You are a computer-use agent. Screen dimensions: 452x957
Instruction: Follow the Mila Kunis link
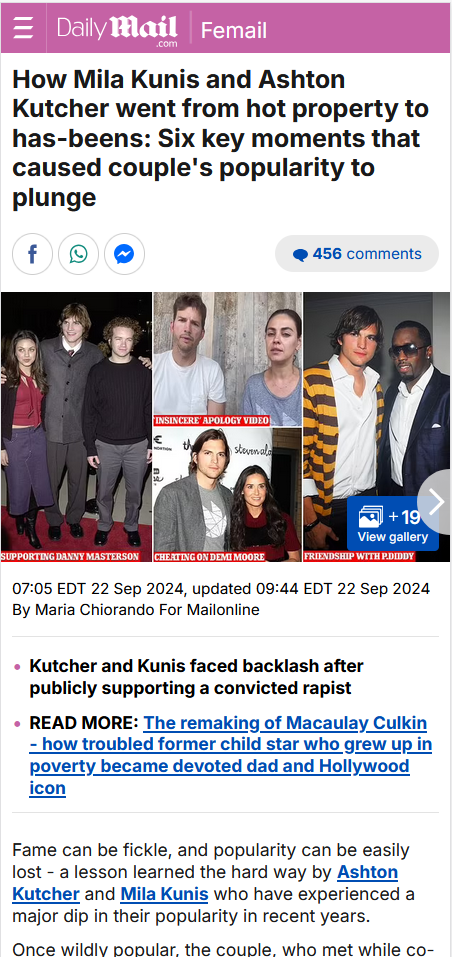[164, 895]
